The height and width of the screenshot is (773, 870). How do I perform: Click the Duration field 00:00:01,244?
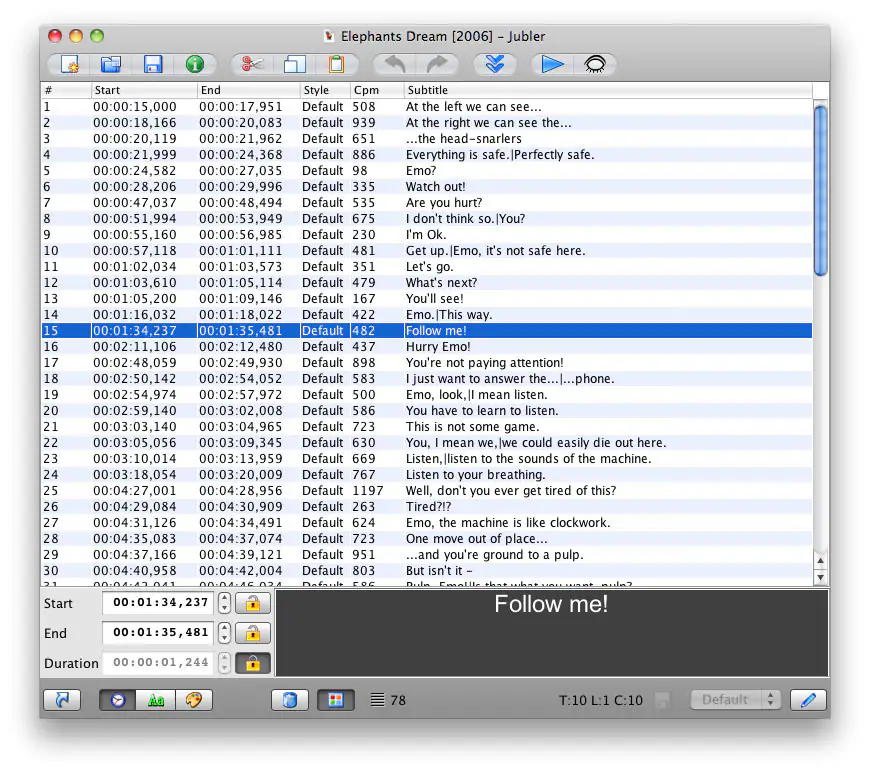(x=159, y=663)
